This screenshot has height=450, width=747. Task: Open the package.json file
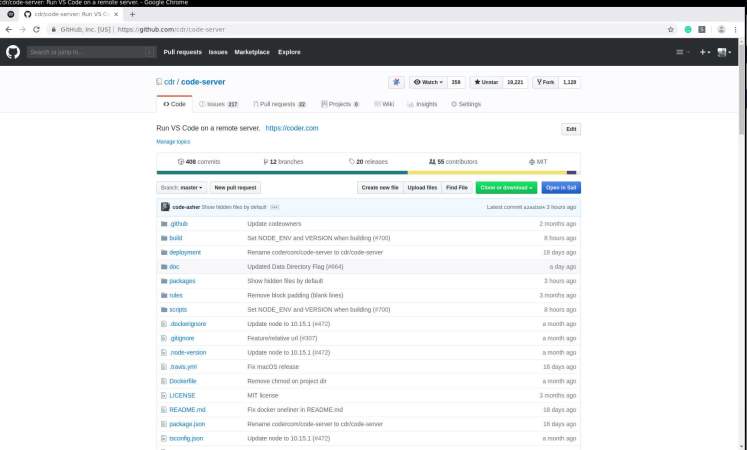(x=187, y=424)
